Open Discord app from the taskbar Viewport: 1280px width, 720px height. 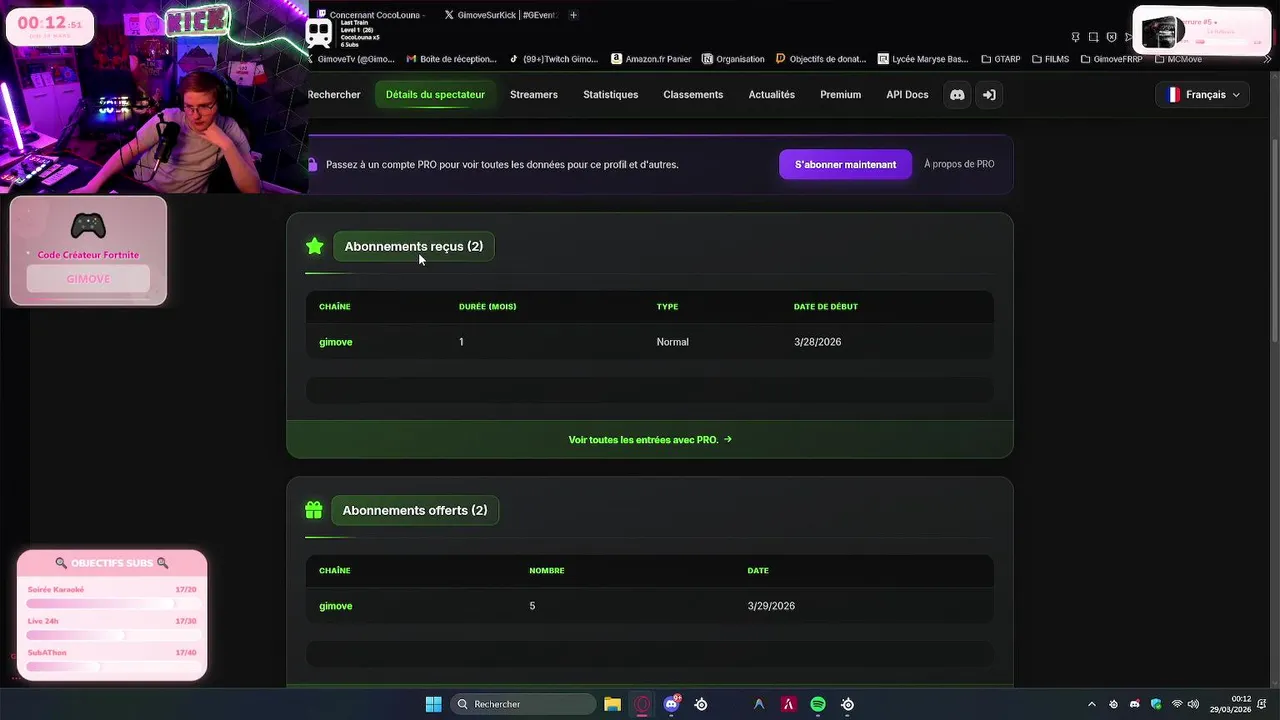click(671, 704)
